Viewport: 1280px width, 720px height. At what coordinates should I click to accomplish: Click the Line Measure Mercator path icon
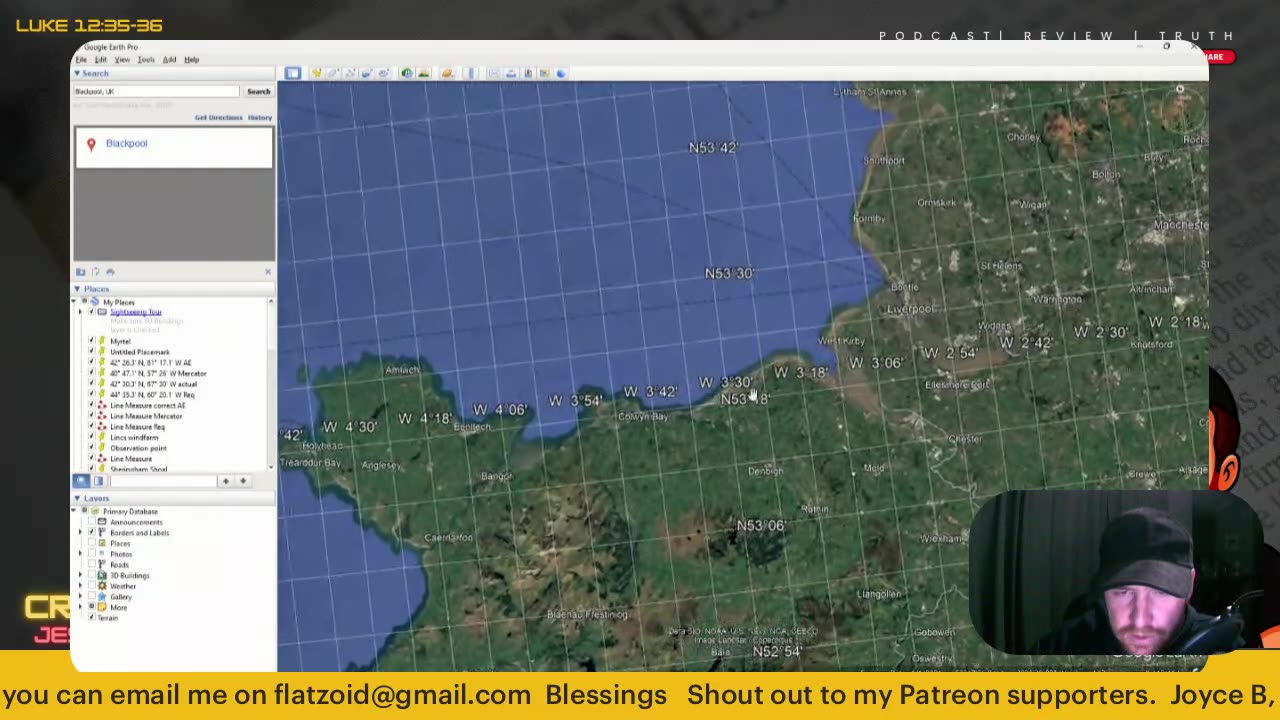point(101,416)
